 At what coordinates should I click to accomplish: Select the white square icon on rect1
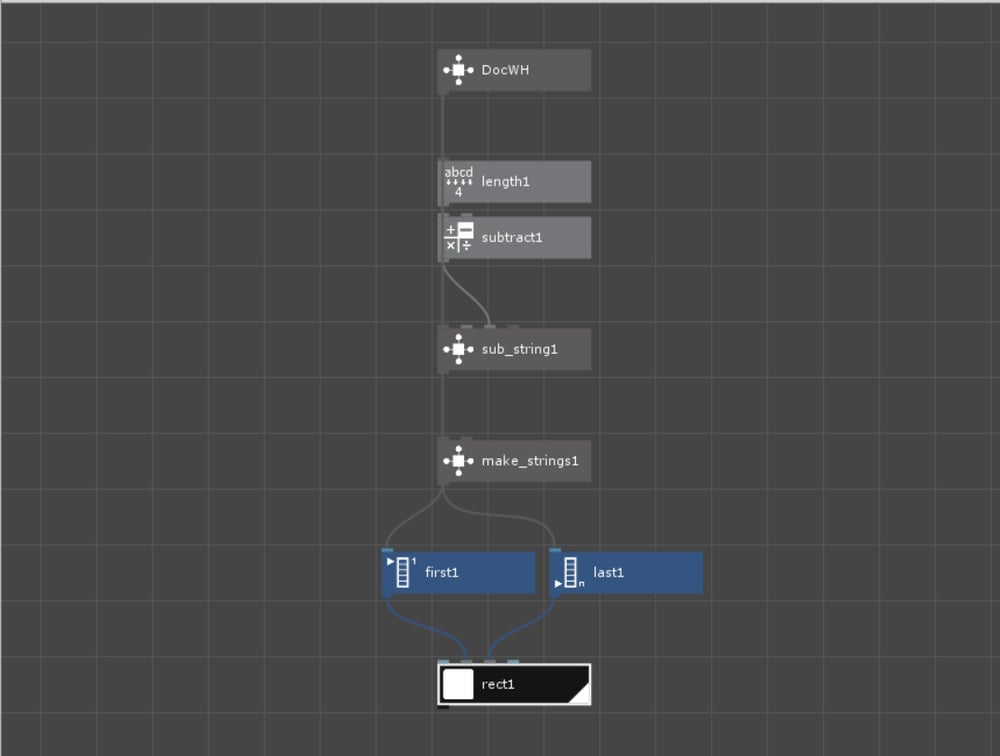pos(458,684)
